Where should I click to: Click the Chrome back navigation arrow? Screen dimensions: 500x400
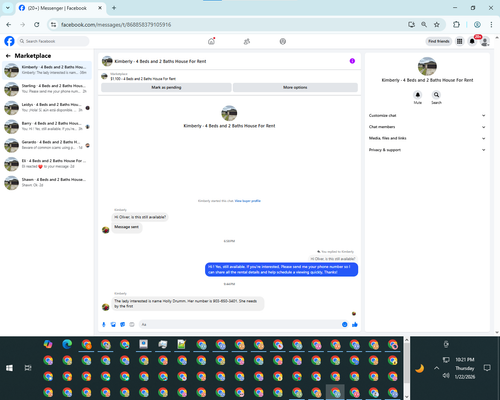pyautogui.click(x=9, y=25)
